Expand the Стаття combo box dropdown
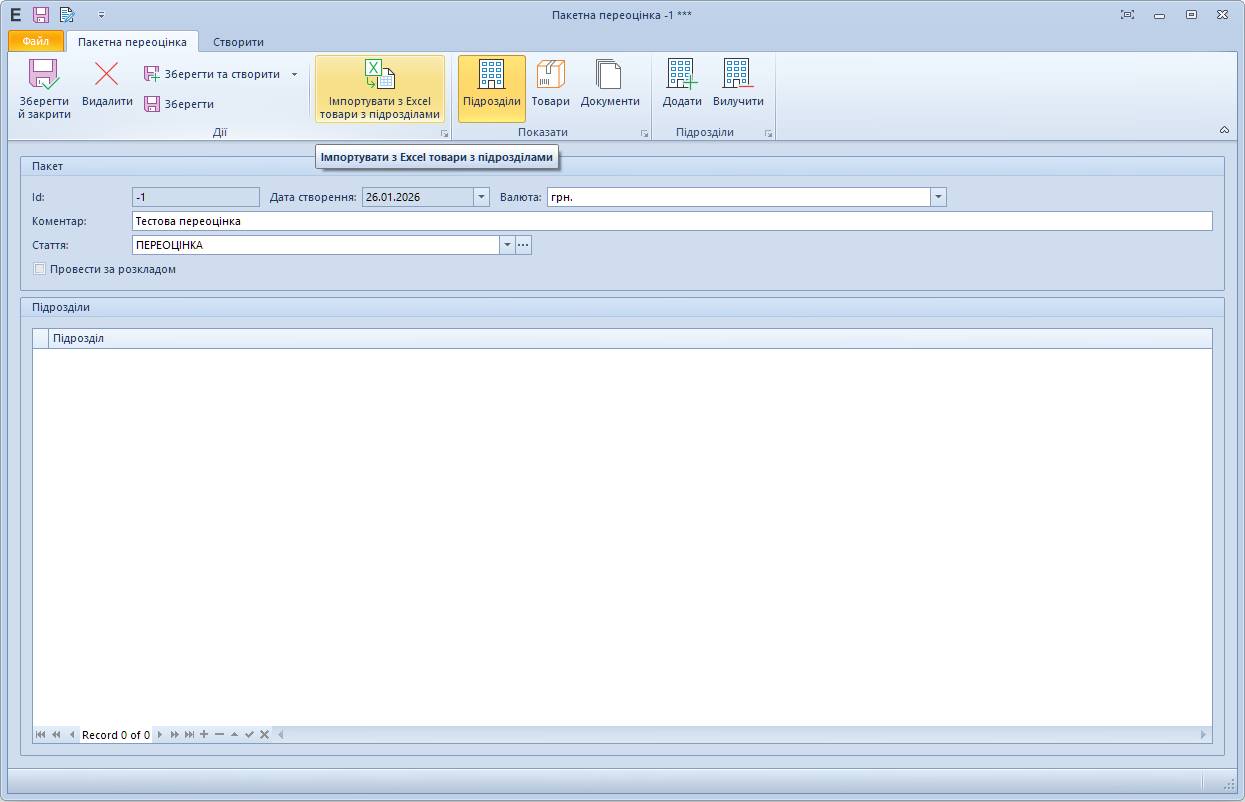This screenshot has width=1245, height=802. (x=507, y=245)
